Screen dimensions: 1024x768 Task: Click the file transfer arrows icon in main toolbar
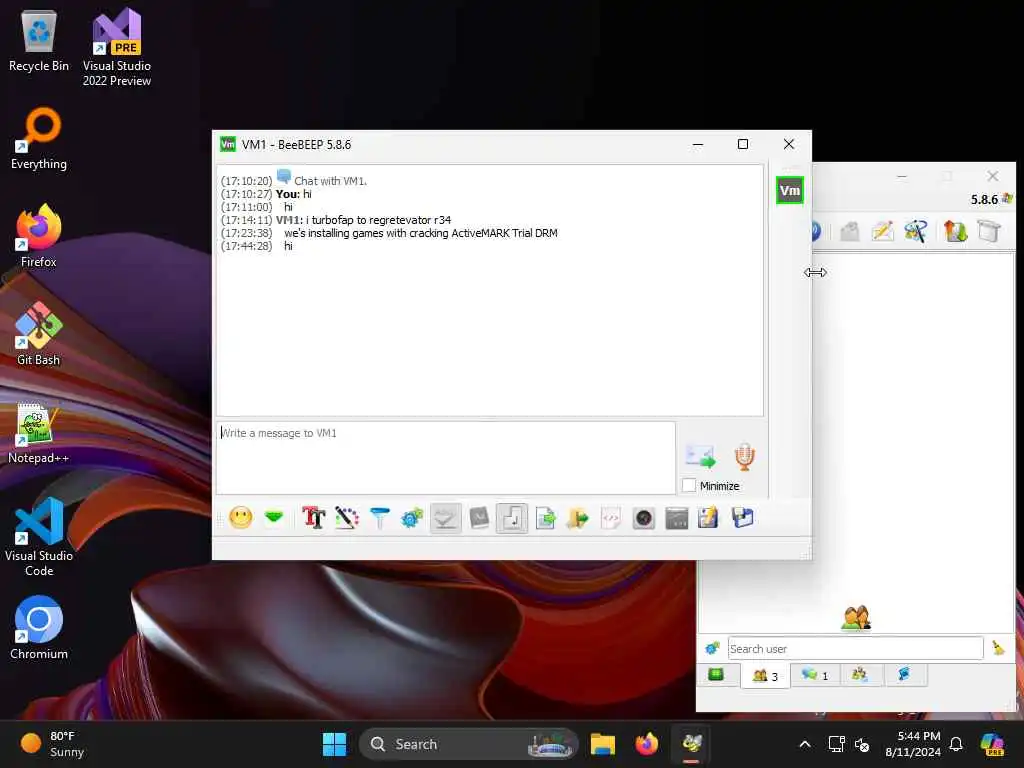955,231
